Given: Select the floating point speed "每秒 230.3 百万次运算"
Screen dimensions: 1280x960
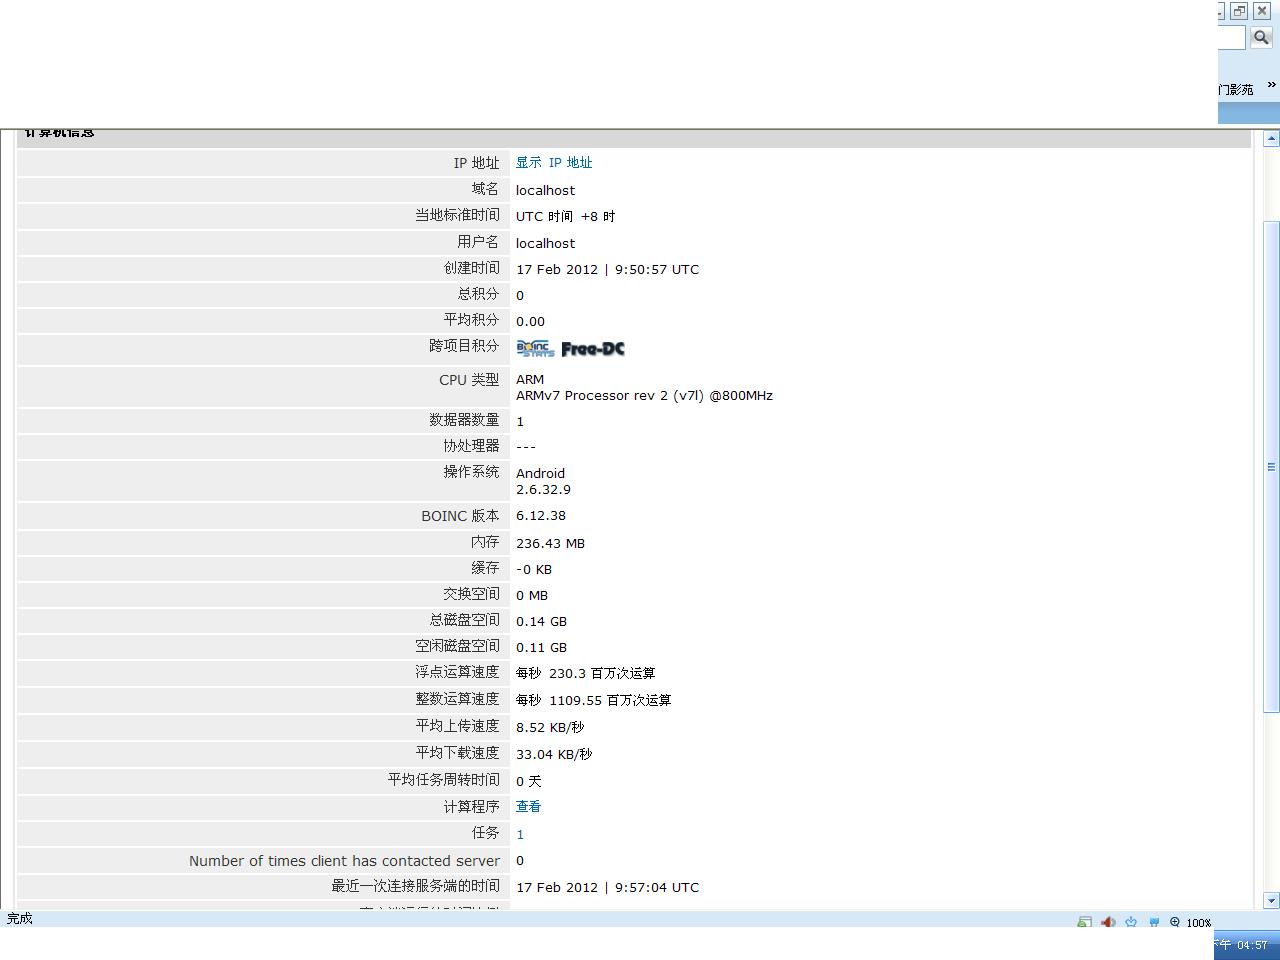Looking at the screenshot, I should coord(585,673).
